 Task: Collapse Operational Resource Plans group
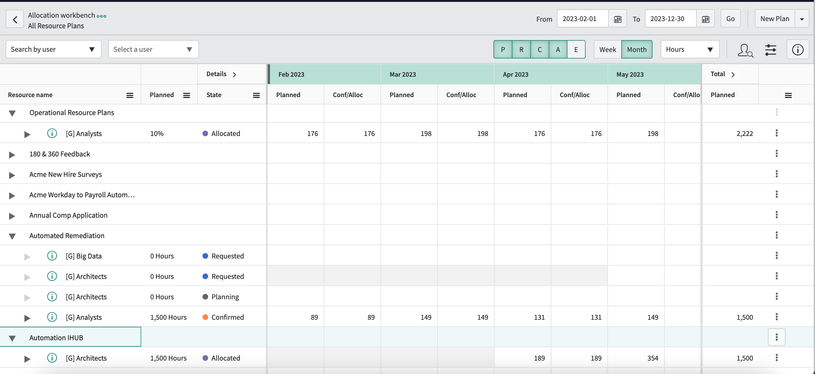pyautogui.click(x=12, y=113)
